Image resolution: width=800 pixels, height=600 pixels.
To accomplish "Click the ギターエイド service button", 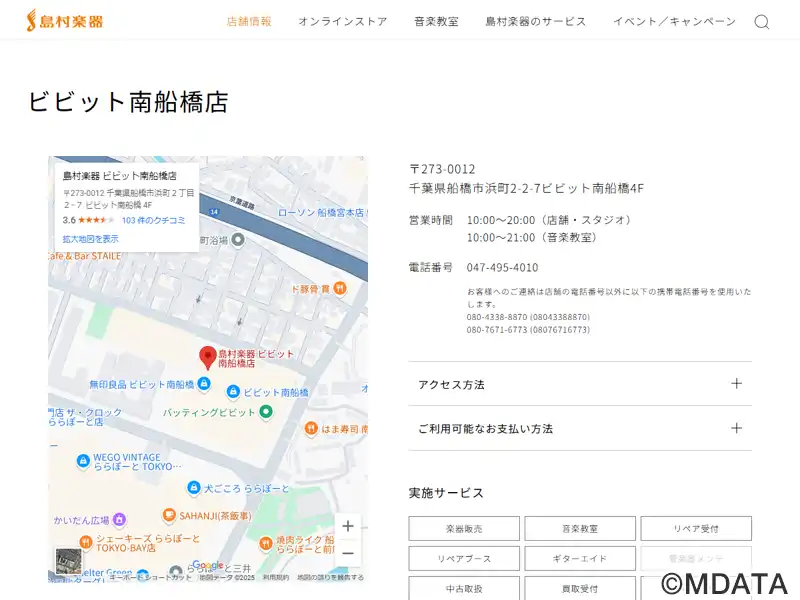I will click(x=580, y=559).
